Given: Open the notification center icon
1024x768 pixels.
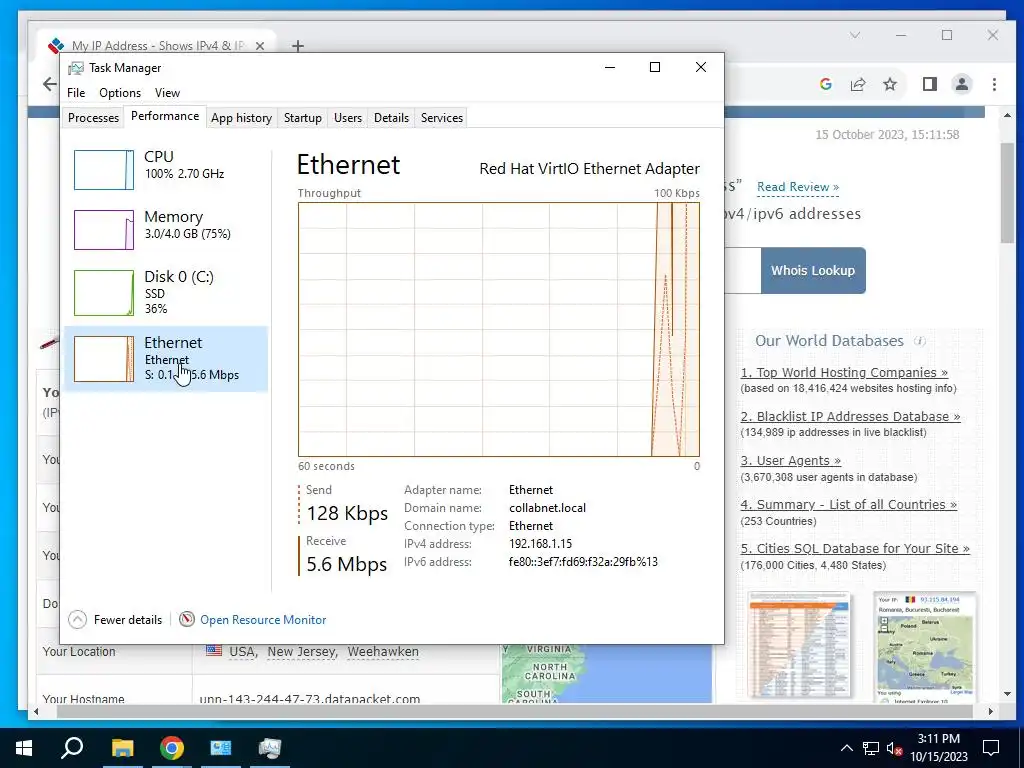Looking at the screenshot, I should point(991,748).
